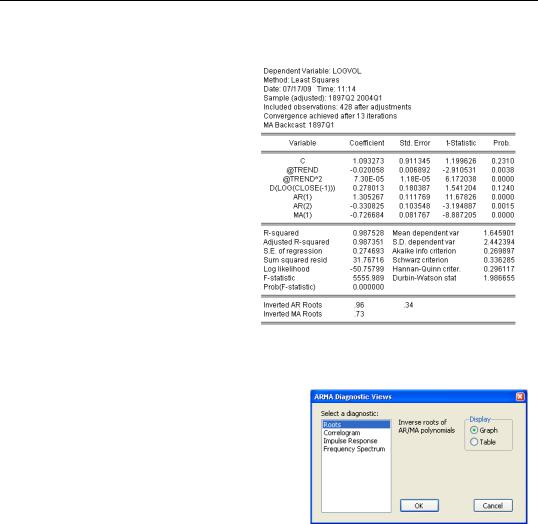
Task: Select the Table display radio button
Action: click(x=474, y=442)
